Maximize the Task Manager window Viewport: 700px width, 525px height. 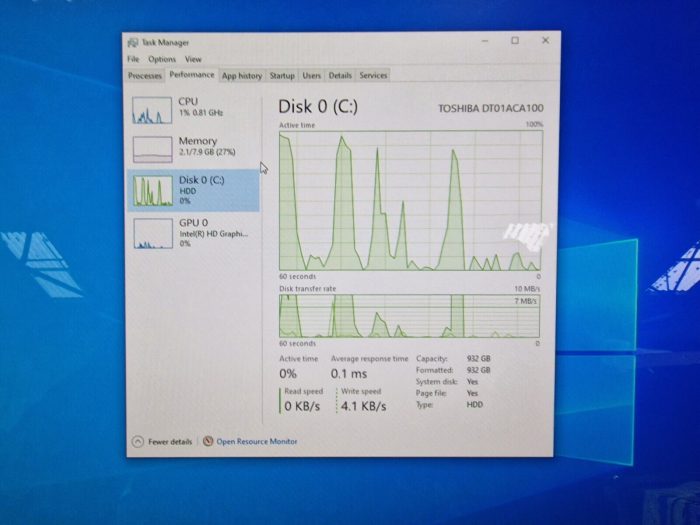pos(515,41)
